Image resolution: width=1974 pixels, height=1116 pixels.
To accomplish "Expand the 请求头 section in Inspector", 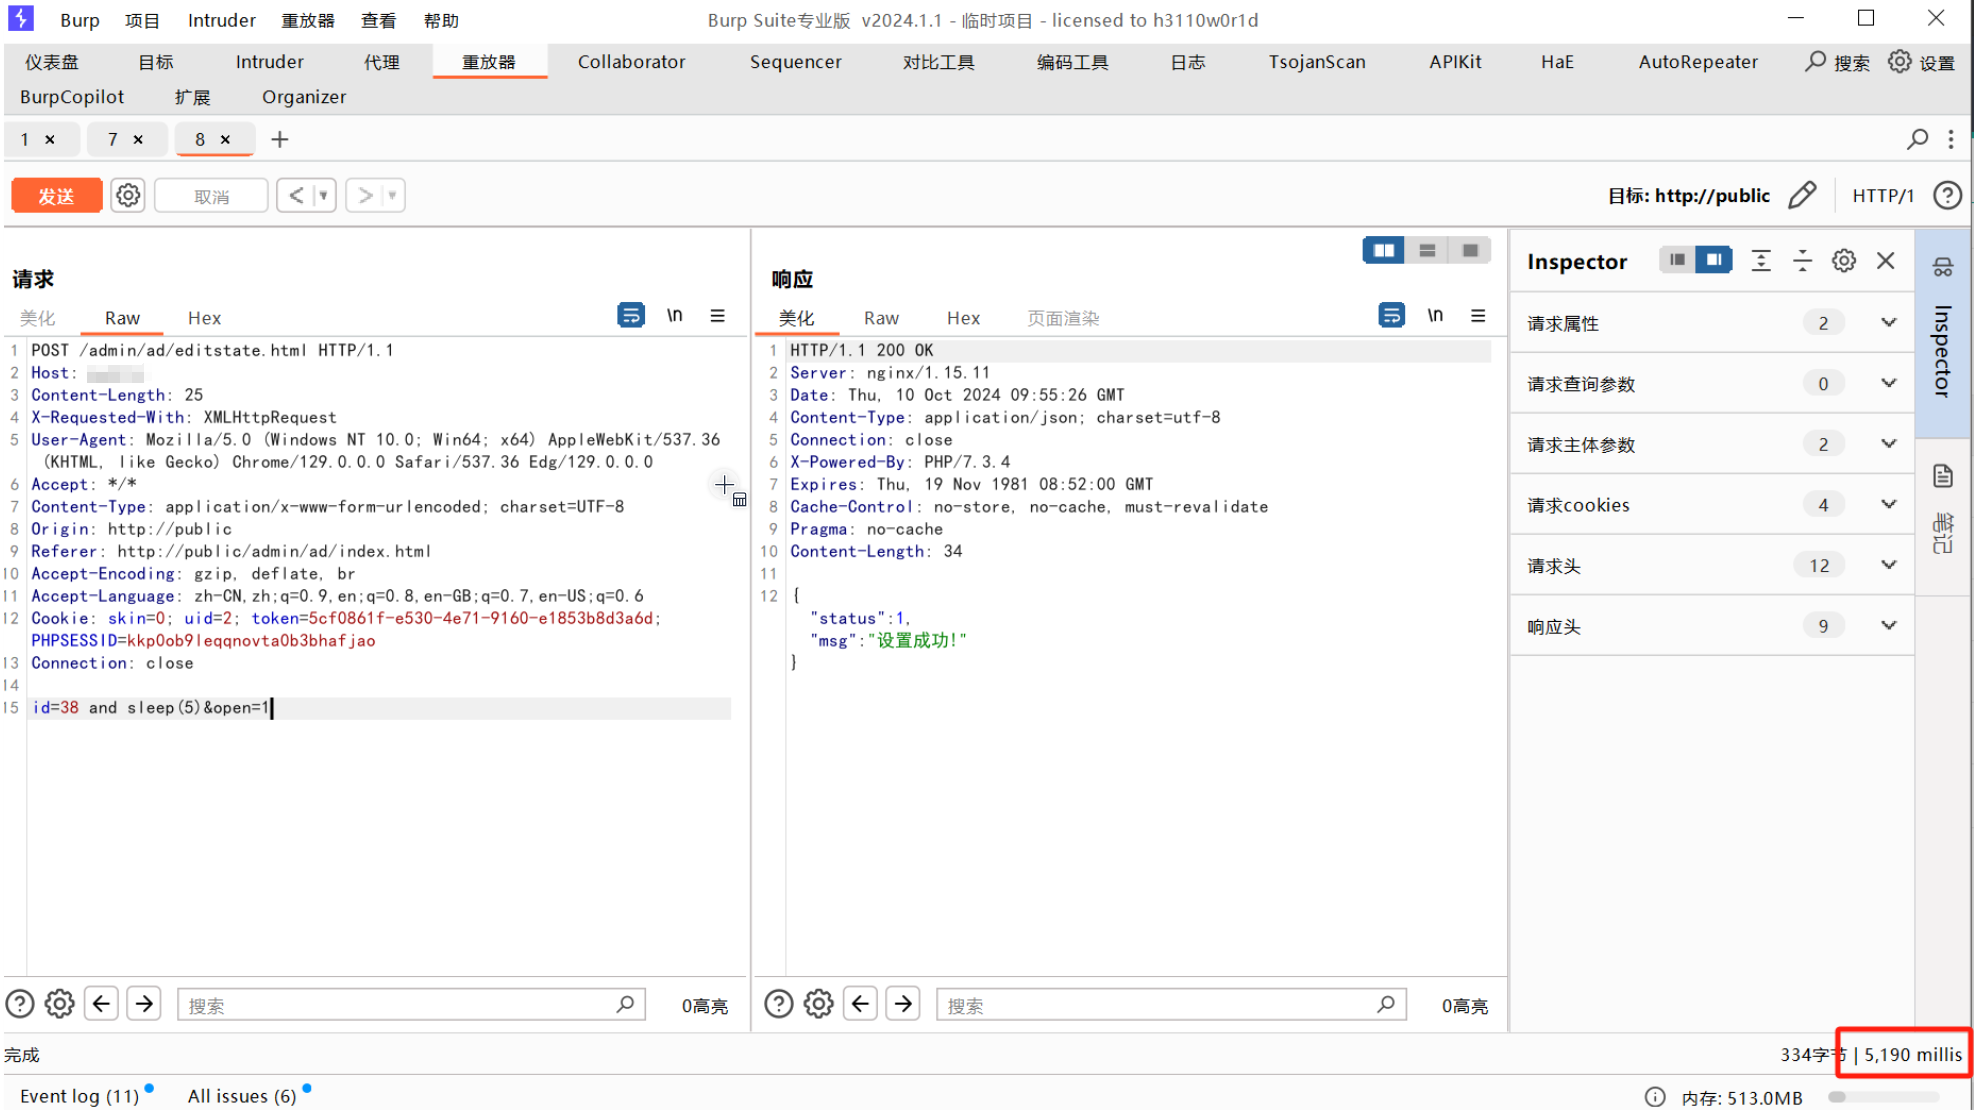I will [x=1888, y=566].
